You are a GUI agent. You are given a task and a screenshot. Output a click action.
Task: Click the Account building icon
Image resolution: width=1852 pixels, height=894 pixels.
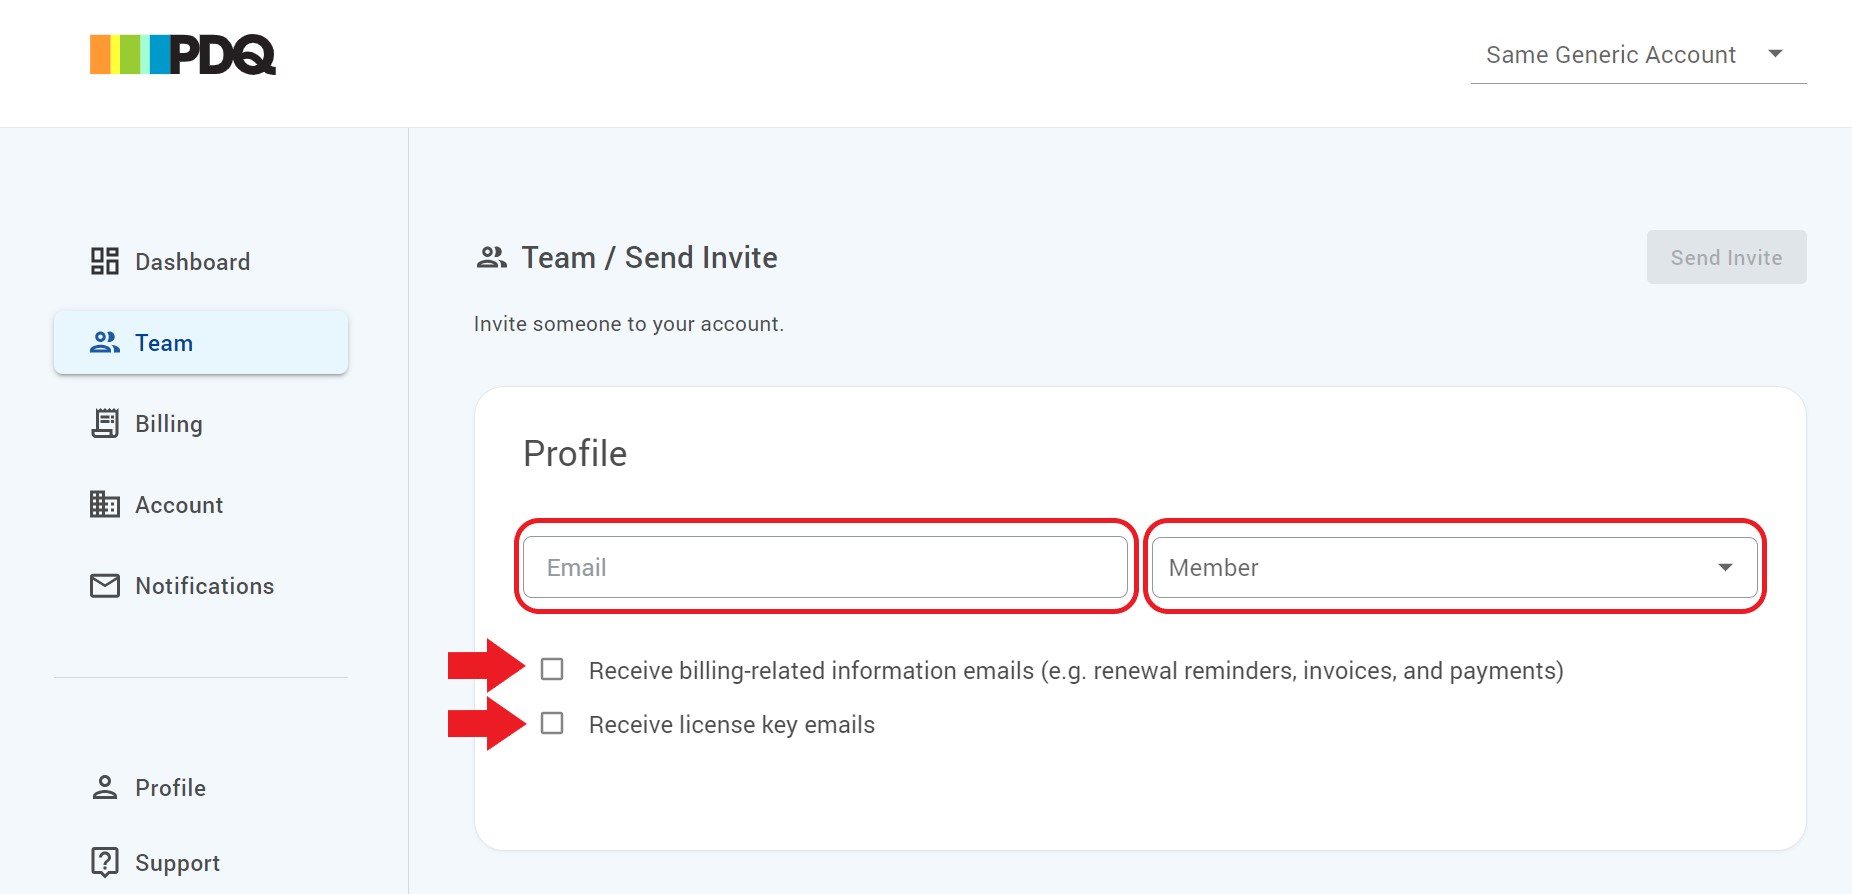point(105,505)
